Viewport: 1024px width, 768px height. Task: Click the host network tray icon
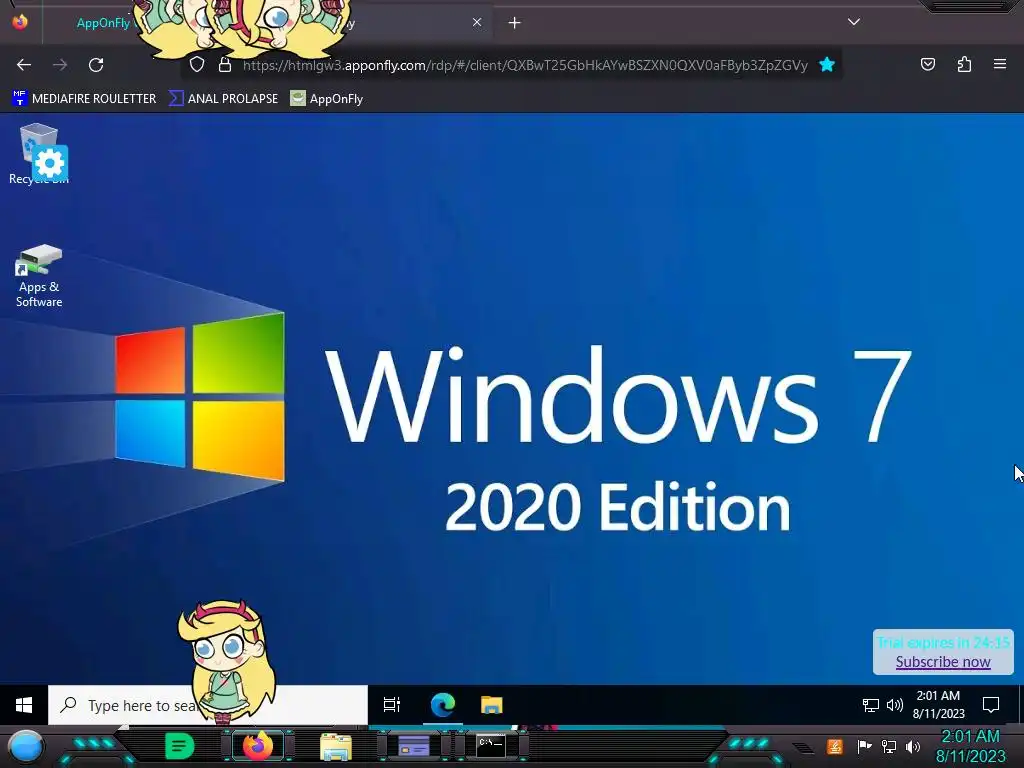tap(889, 746)
